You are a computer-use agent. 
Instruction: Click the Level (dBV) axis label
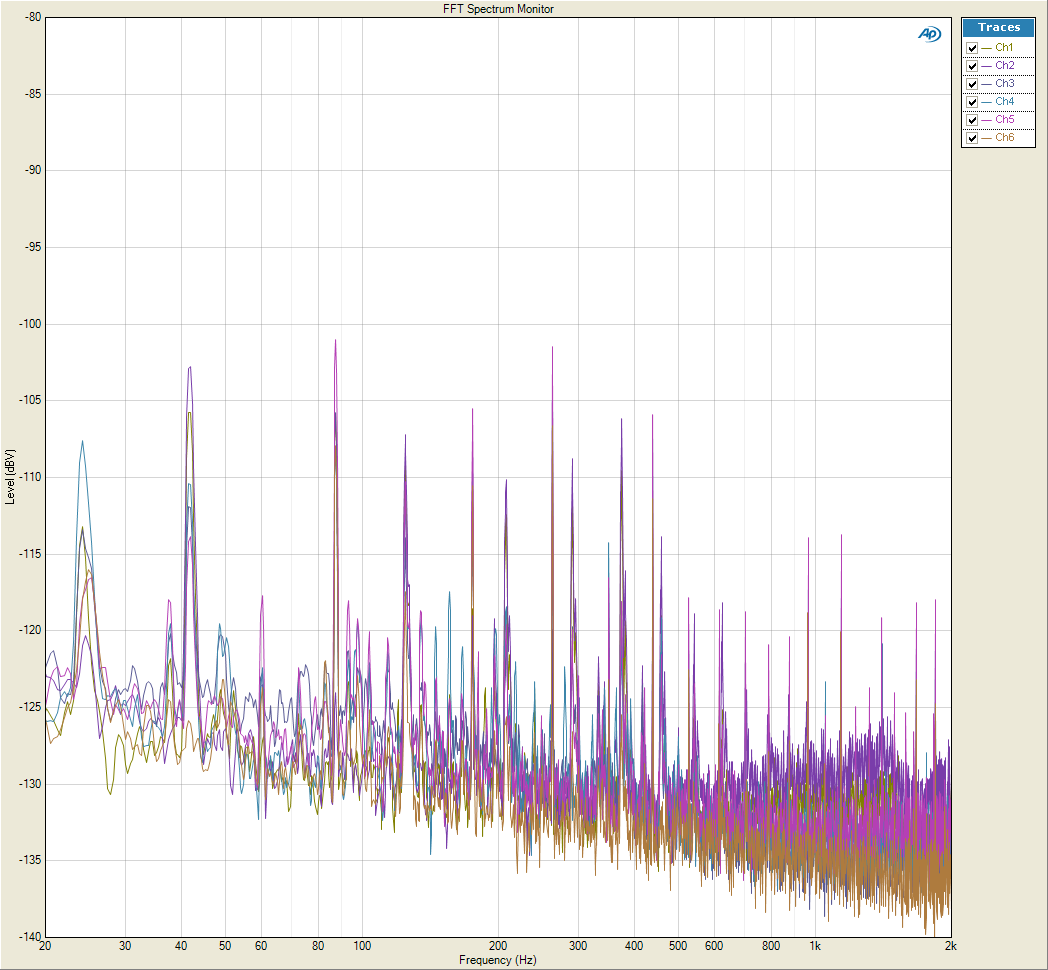(9, 477)
